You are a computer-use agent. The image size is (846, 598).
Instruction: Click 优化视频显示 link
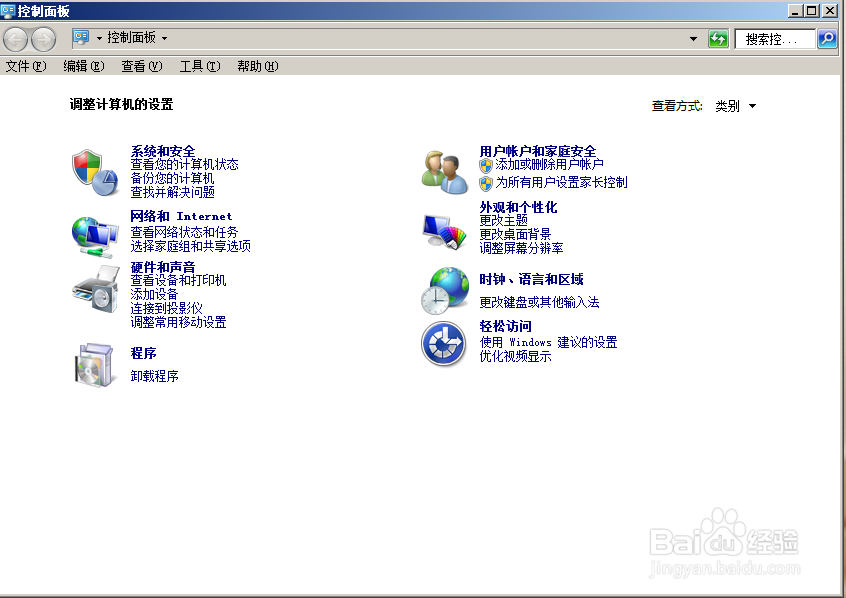516,357
